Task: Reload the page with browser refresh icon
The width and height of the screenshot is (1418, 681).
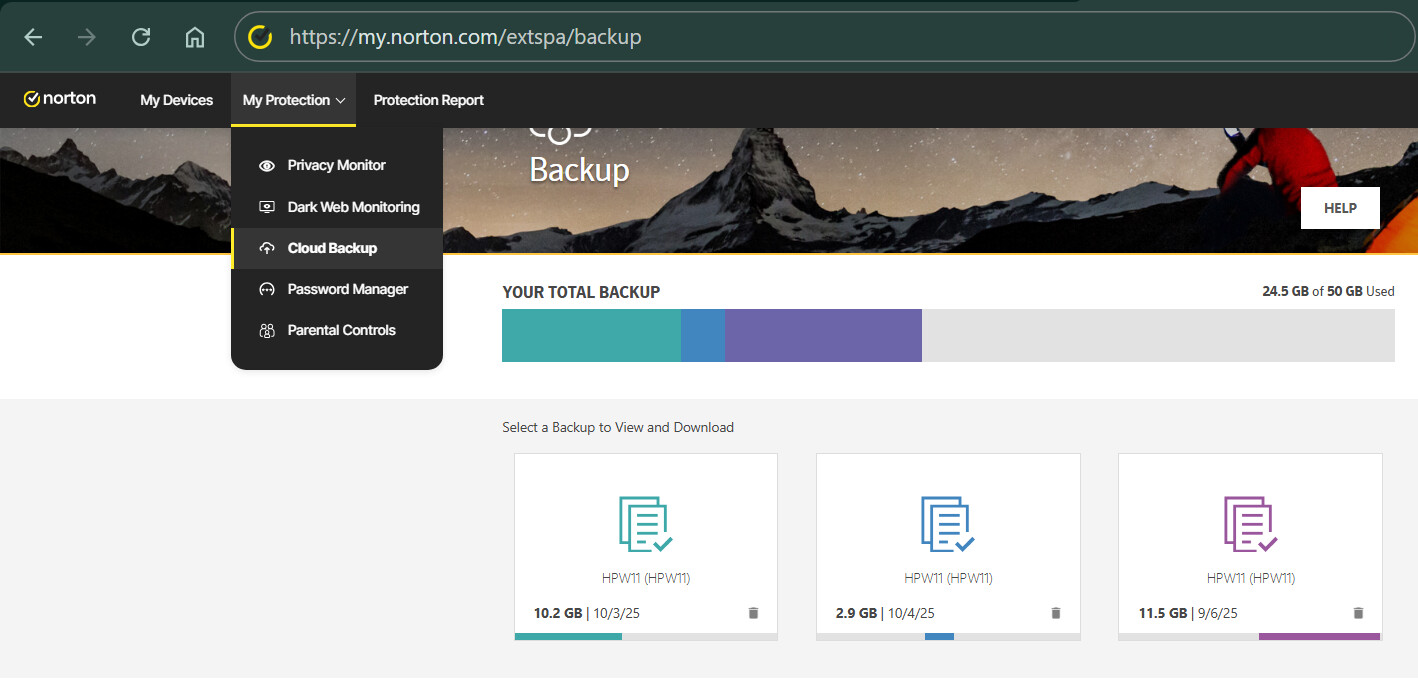Action: [141, 37]
